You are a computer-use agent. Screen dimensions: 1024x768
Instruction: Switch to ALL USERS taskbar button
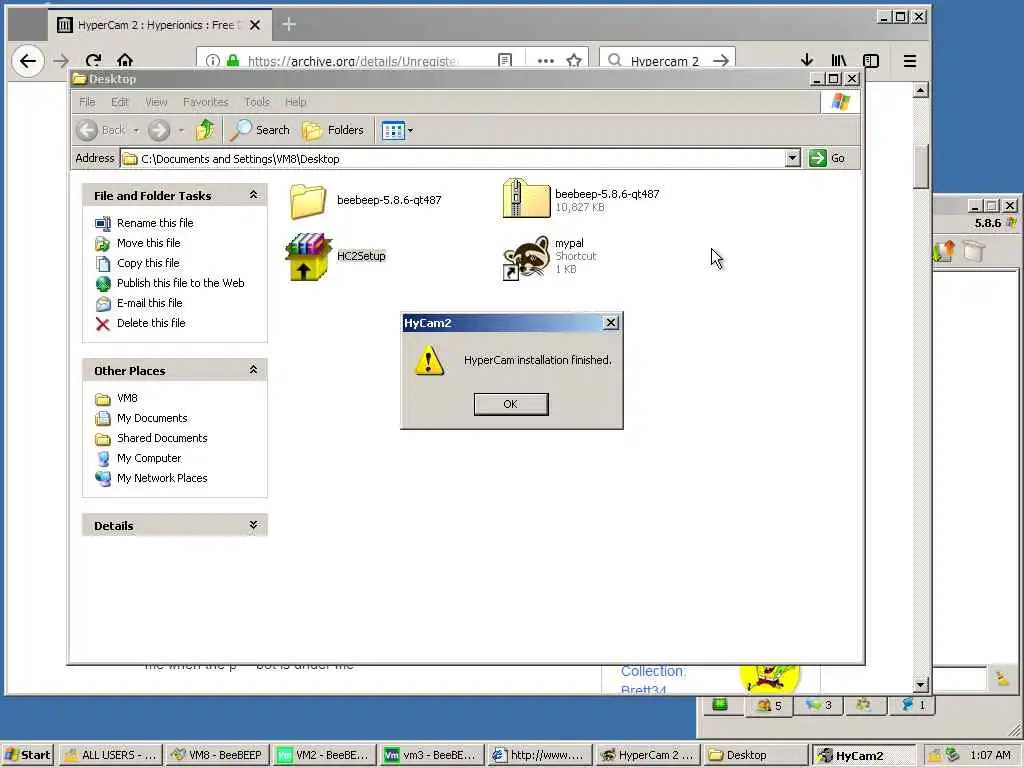(x=110, y=755)
